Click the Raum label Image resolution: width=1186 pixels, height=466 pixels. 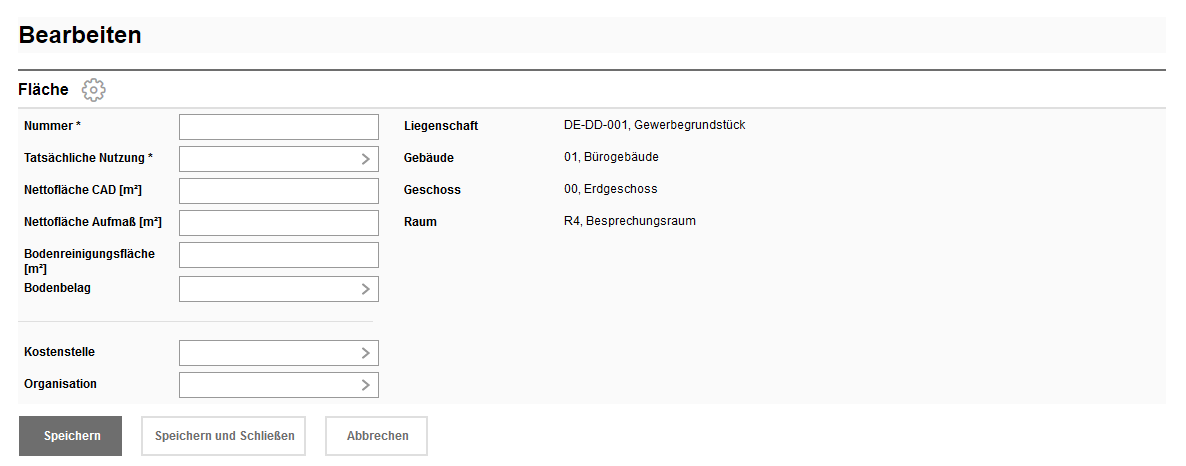coord(421,222)
